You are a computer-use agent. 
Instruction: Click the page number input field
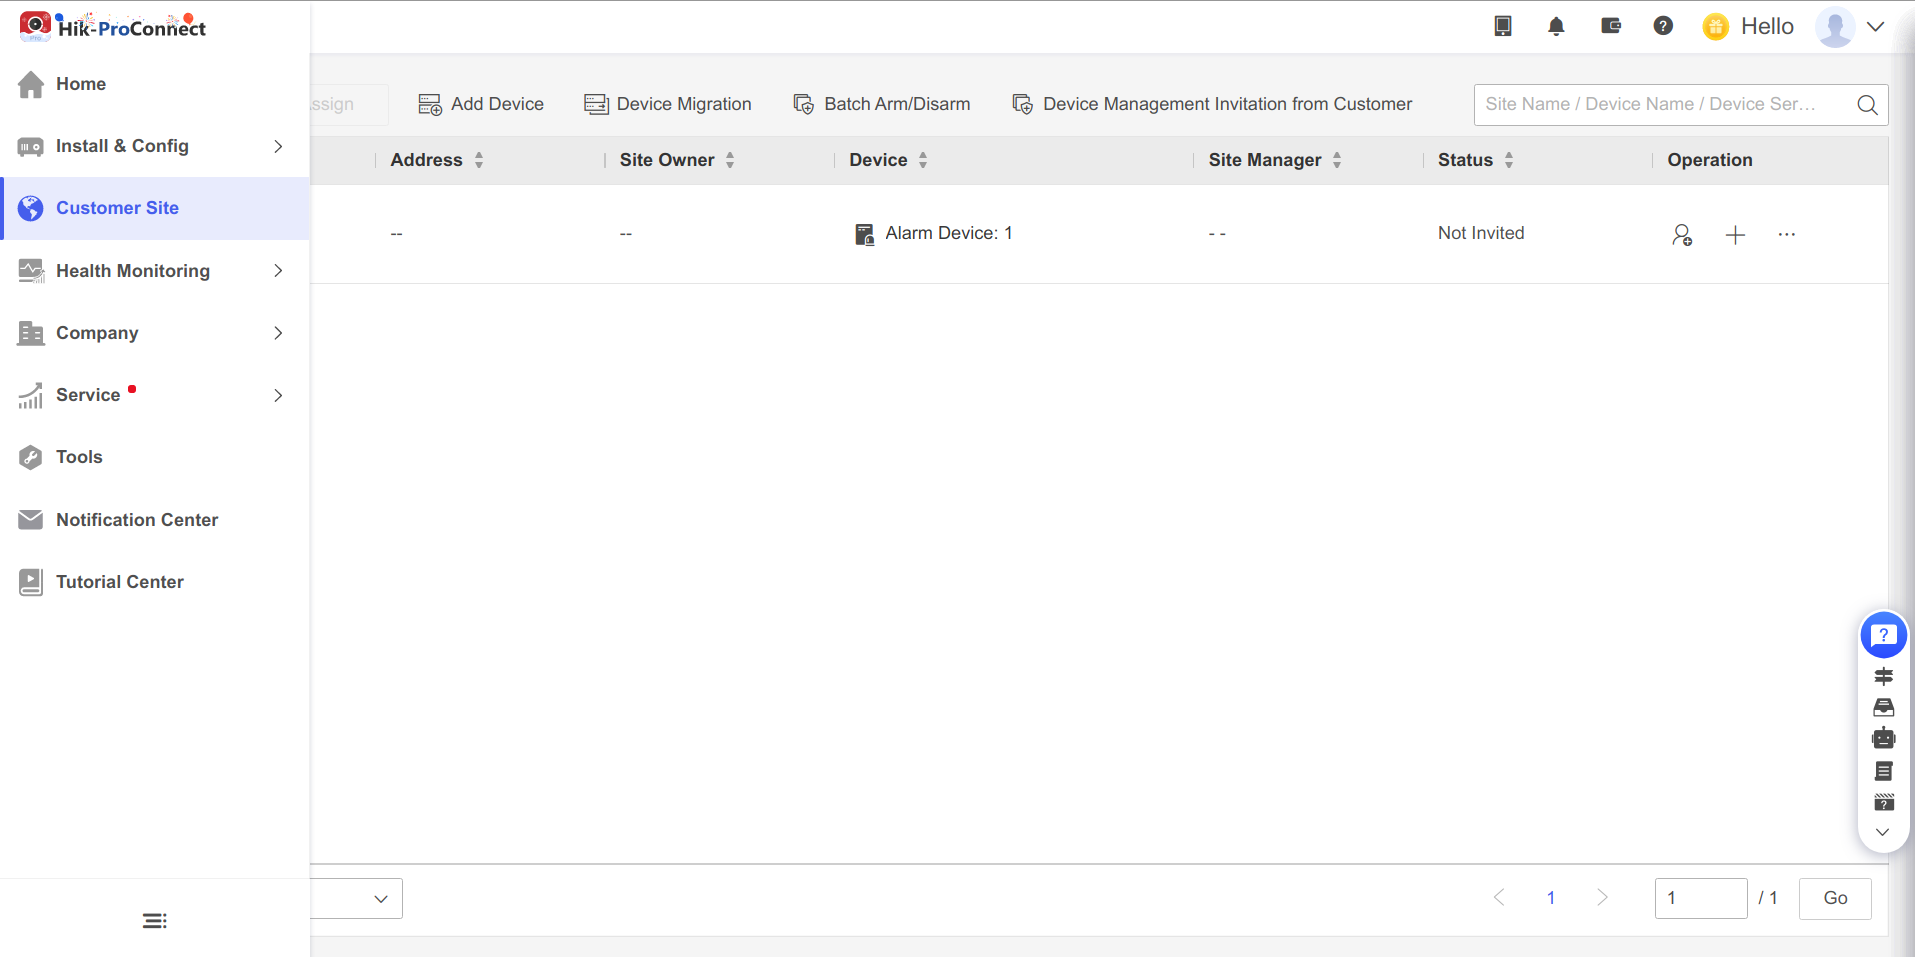point(1700,898)
